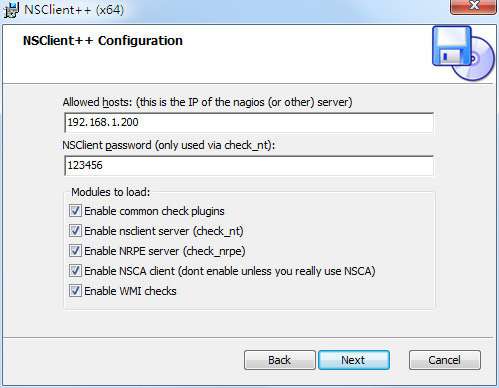Click the NSClient++ installer icon in title bar
Image resolution: width=499 pixels, height=388 pixels.
11,10
